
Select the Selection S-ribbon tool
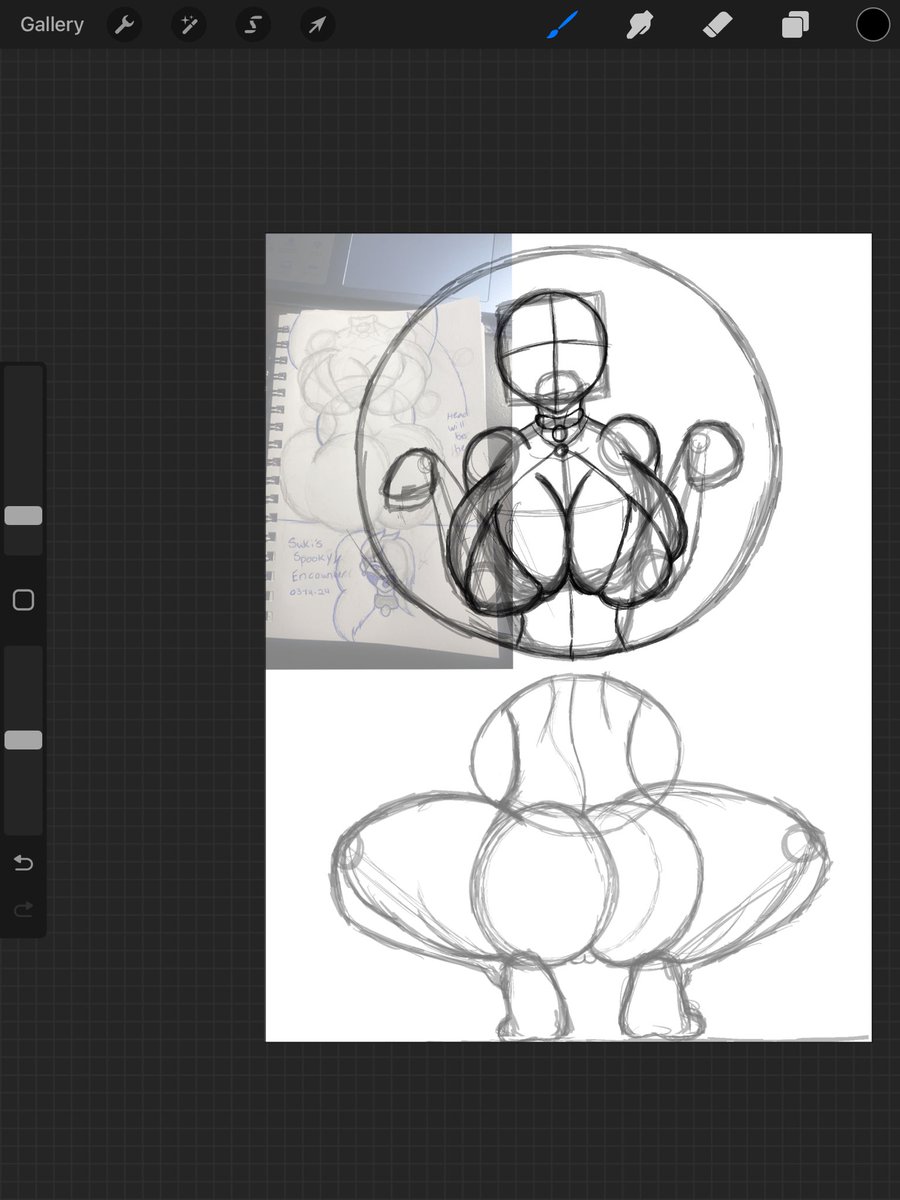tap(253, 25)
